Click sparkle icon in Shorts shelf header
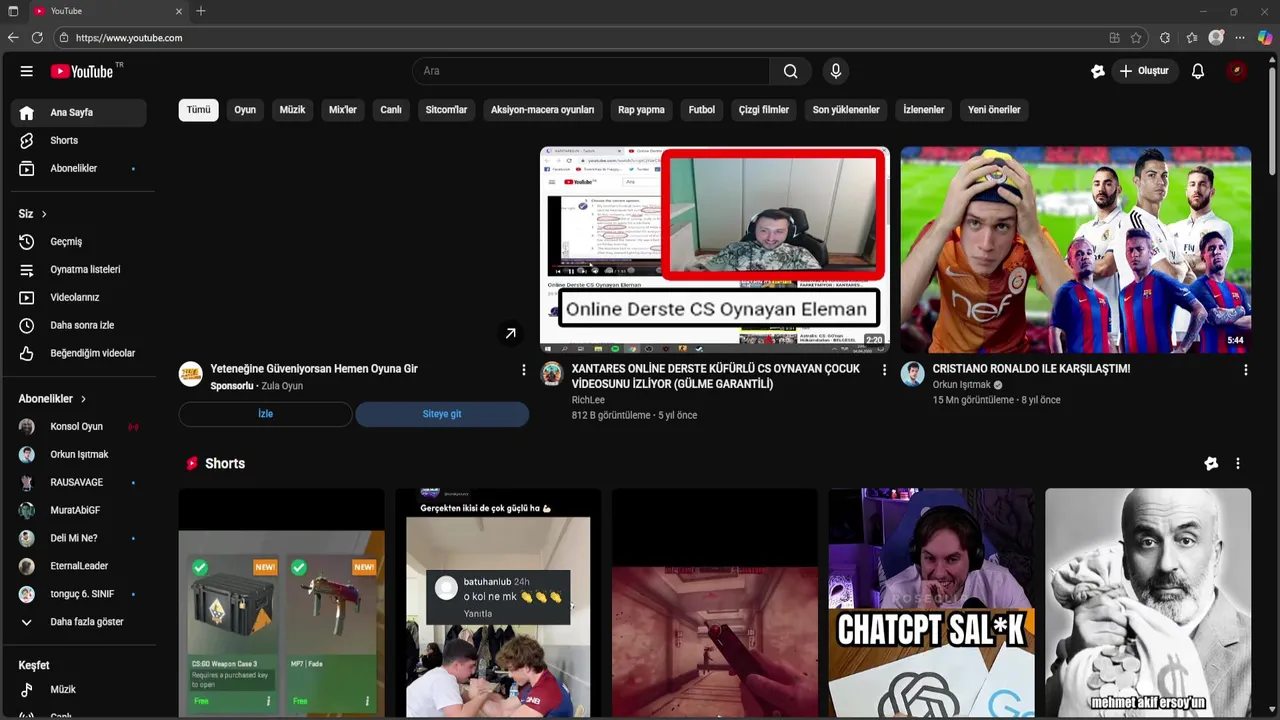Image resolution: width=1280 pixels, height=720 pixels. click(x=1211, y=464)
